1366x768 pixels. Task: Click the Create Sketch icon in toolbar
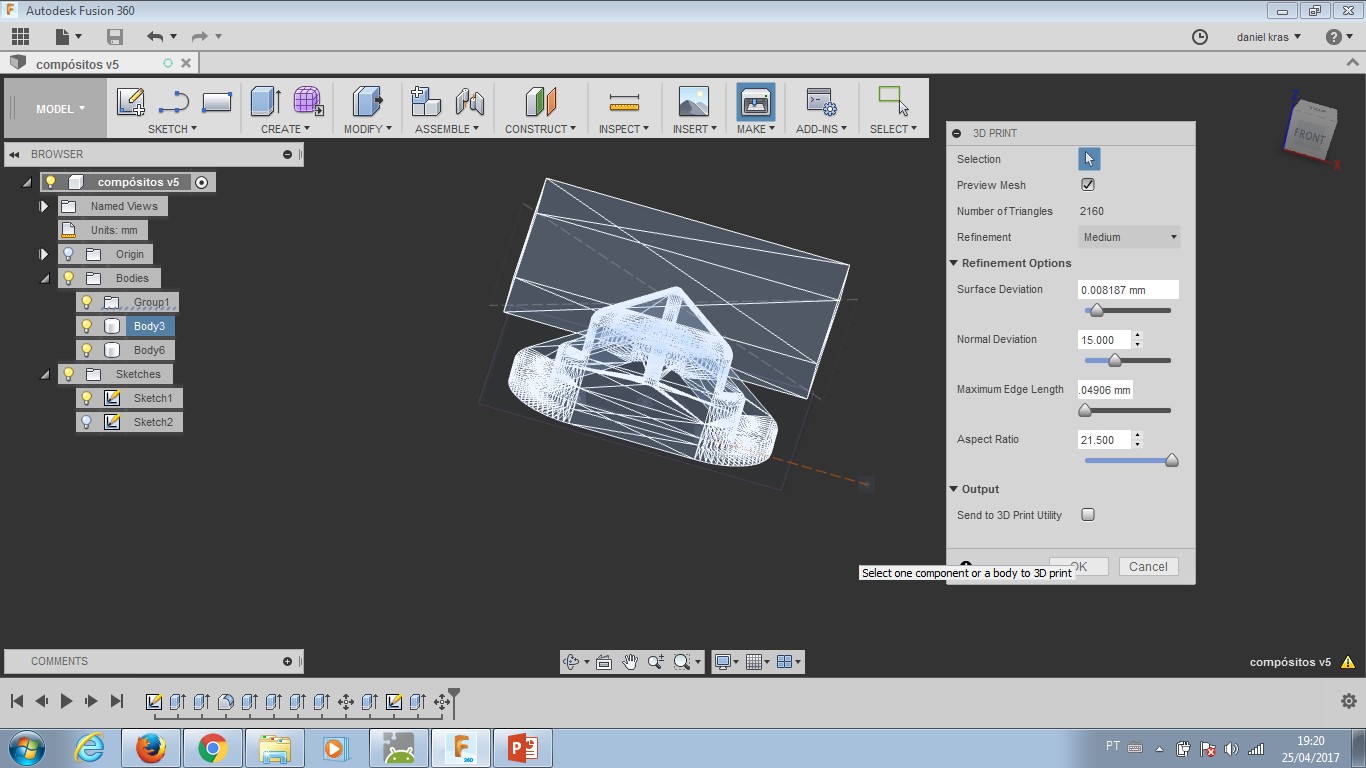[x=131, y=102]
